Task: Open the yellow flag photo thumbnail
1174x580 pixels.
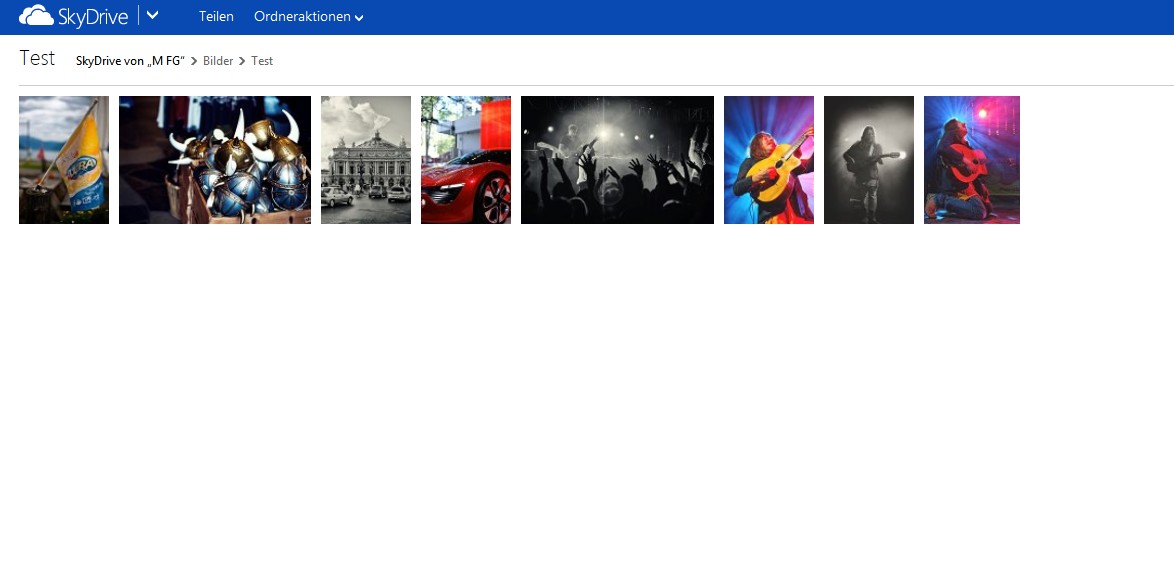Action: pyautogui.click(x=64, y=160)
